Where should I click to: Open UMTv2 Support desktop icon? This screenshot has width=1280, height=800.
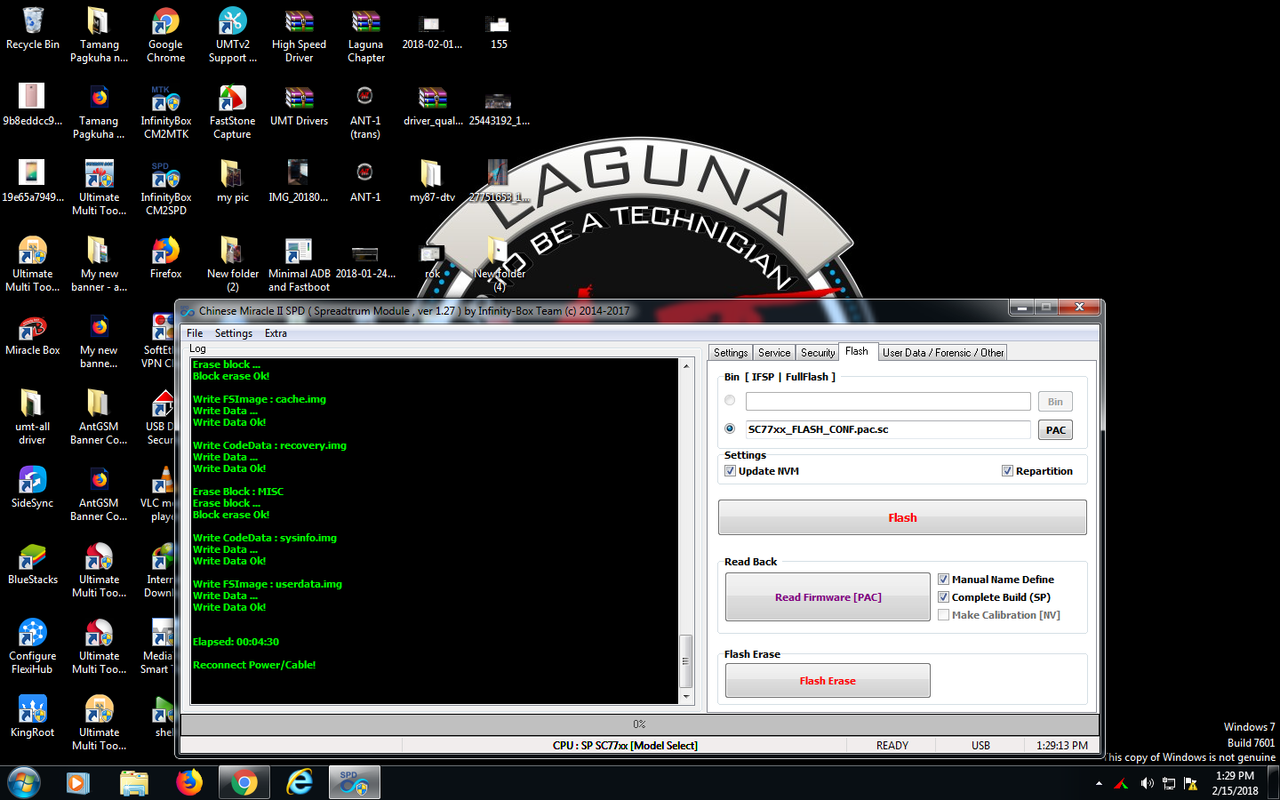pos(232,36)
